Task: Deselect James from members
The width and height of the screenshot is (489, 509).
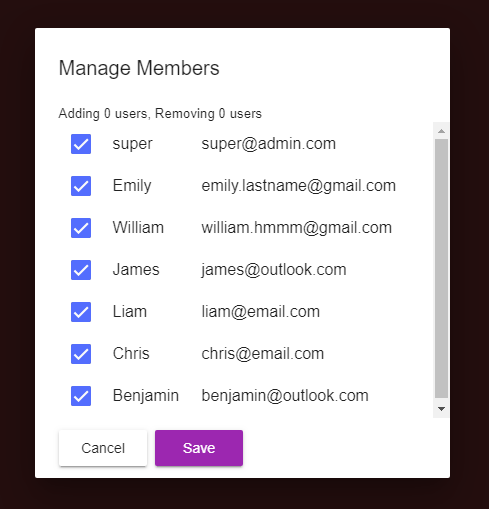Action: tap(81, 270)
